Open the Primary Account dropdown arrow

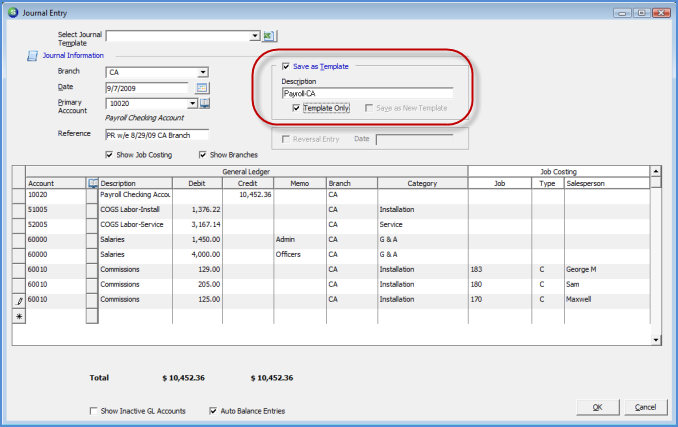192,103
